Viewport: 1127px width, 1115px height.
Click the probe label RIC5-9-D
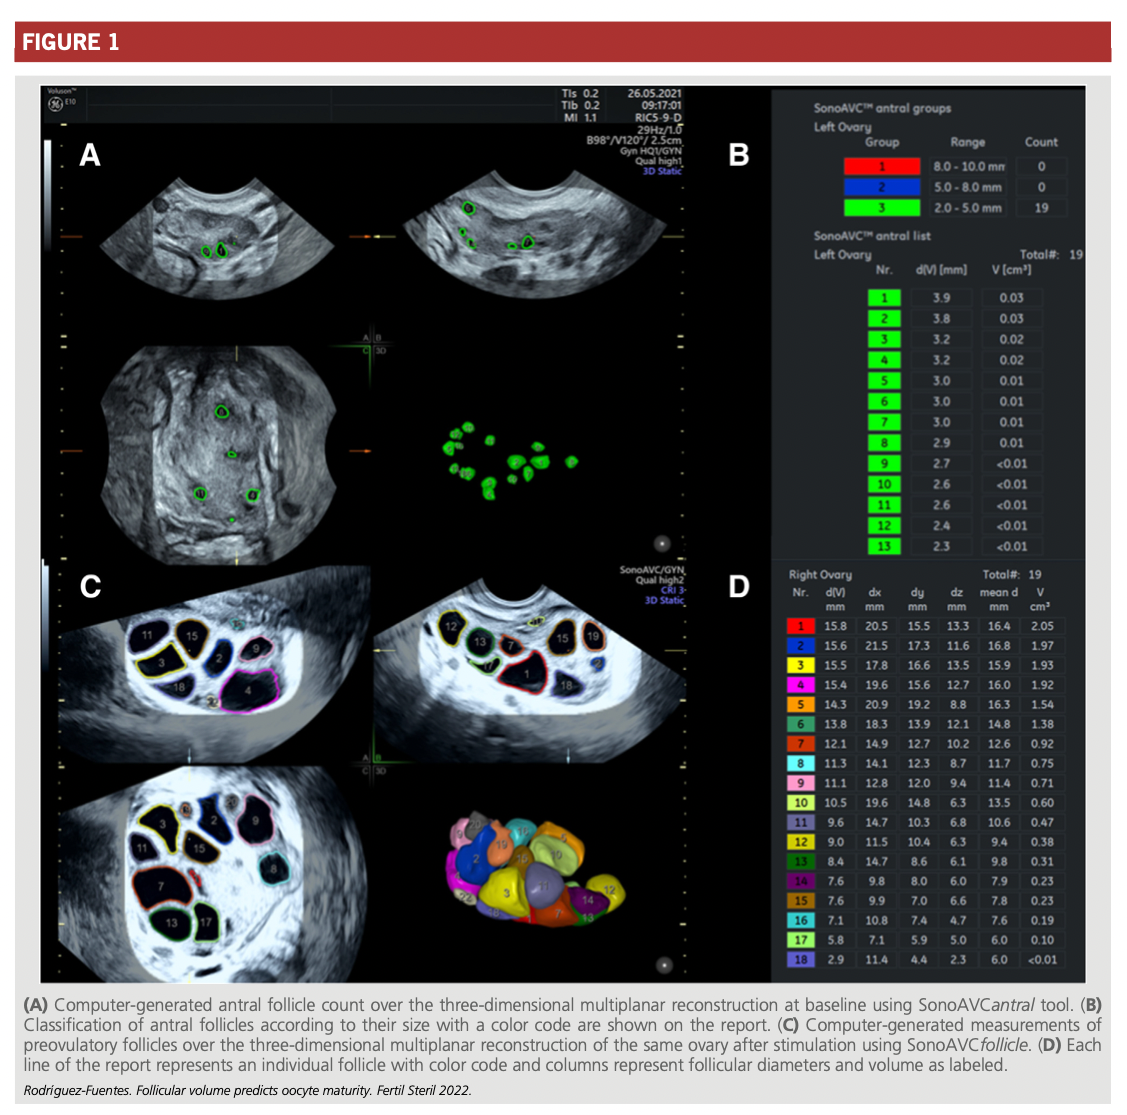[658, 117]
